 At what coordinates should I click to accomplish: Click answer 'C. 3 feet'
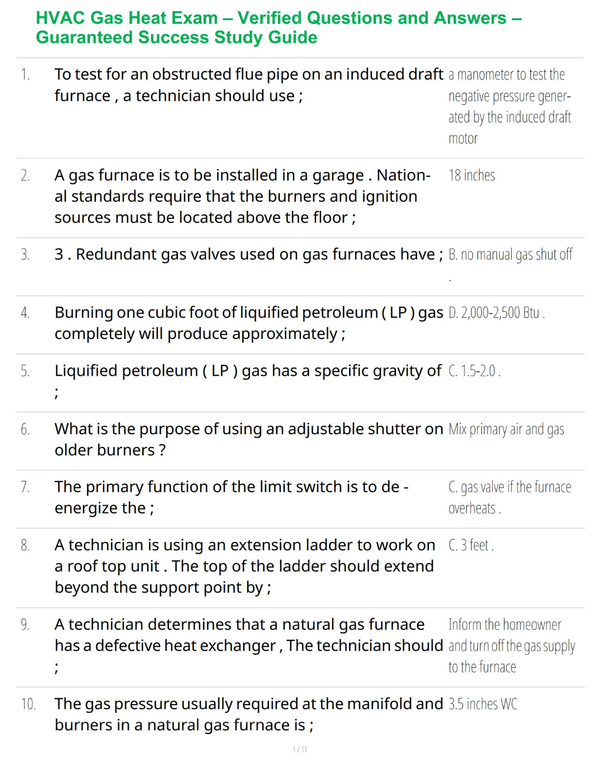(471, 545)
